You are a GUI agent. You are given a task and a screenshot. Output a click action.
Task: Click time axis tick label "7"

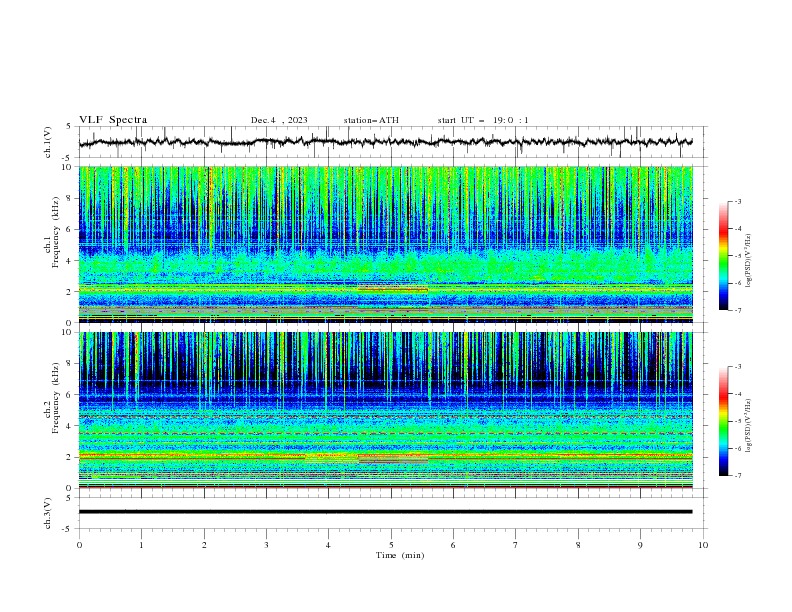(x=516, y=545)
